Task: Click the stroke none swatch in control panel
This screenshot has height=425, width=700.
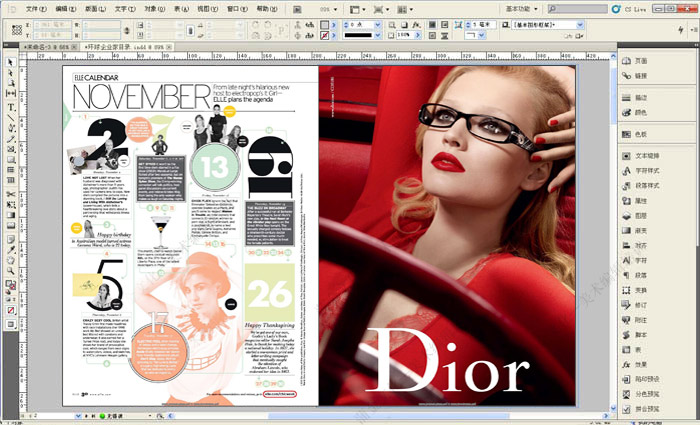Action: pyautogui.click(x=325, y=35)
